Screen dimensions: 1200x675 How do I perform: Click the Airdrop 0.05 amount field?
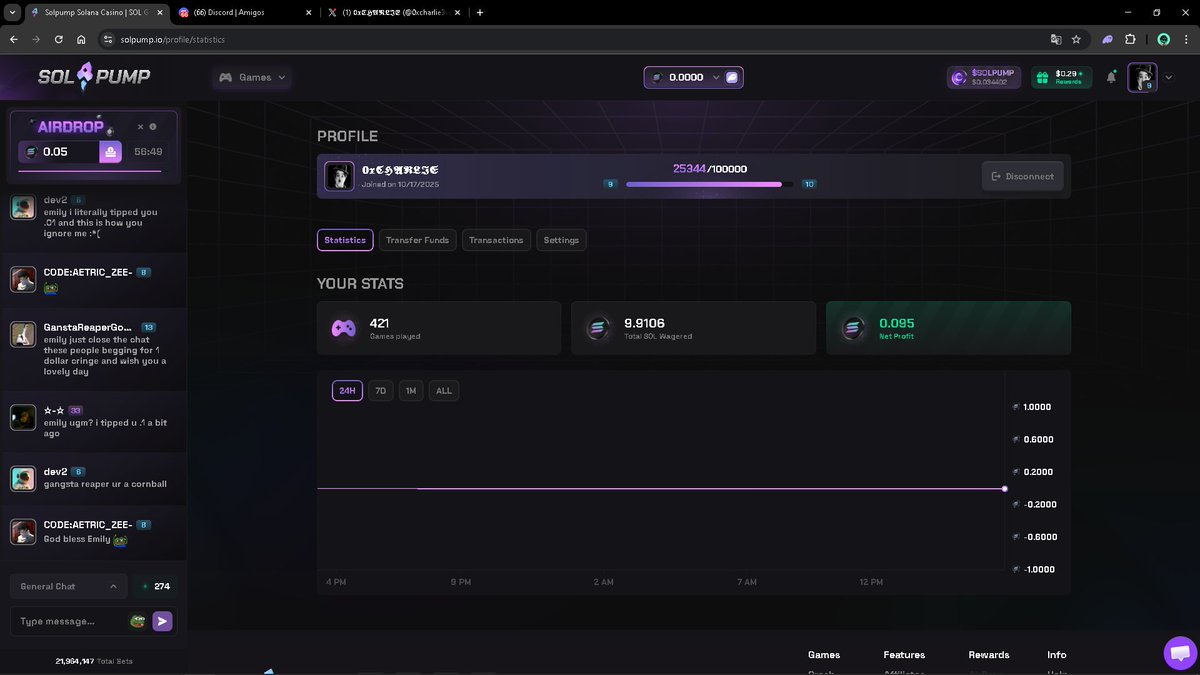(59, 152)
